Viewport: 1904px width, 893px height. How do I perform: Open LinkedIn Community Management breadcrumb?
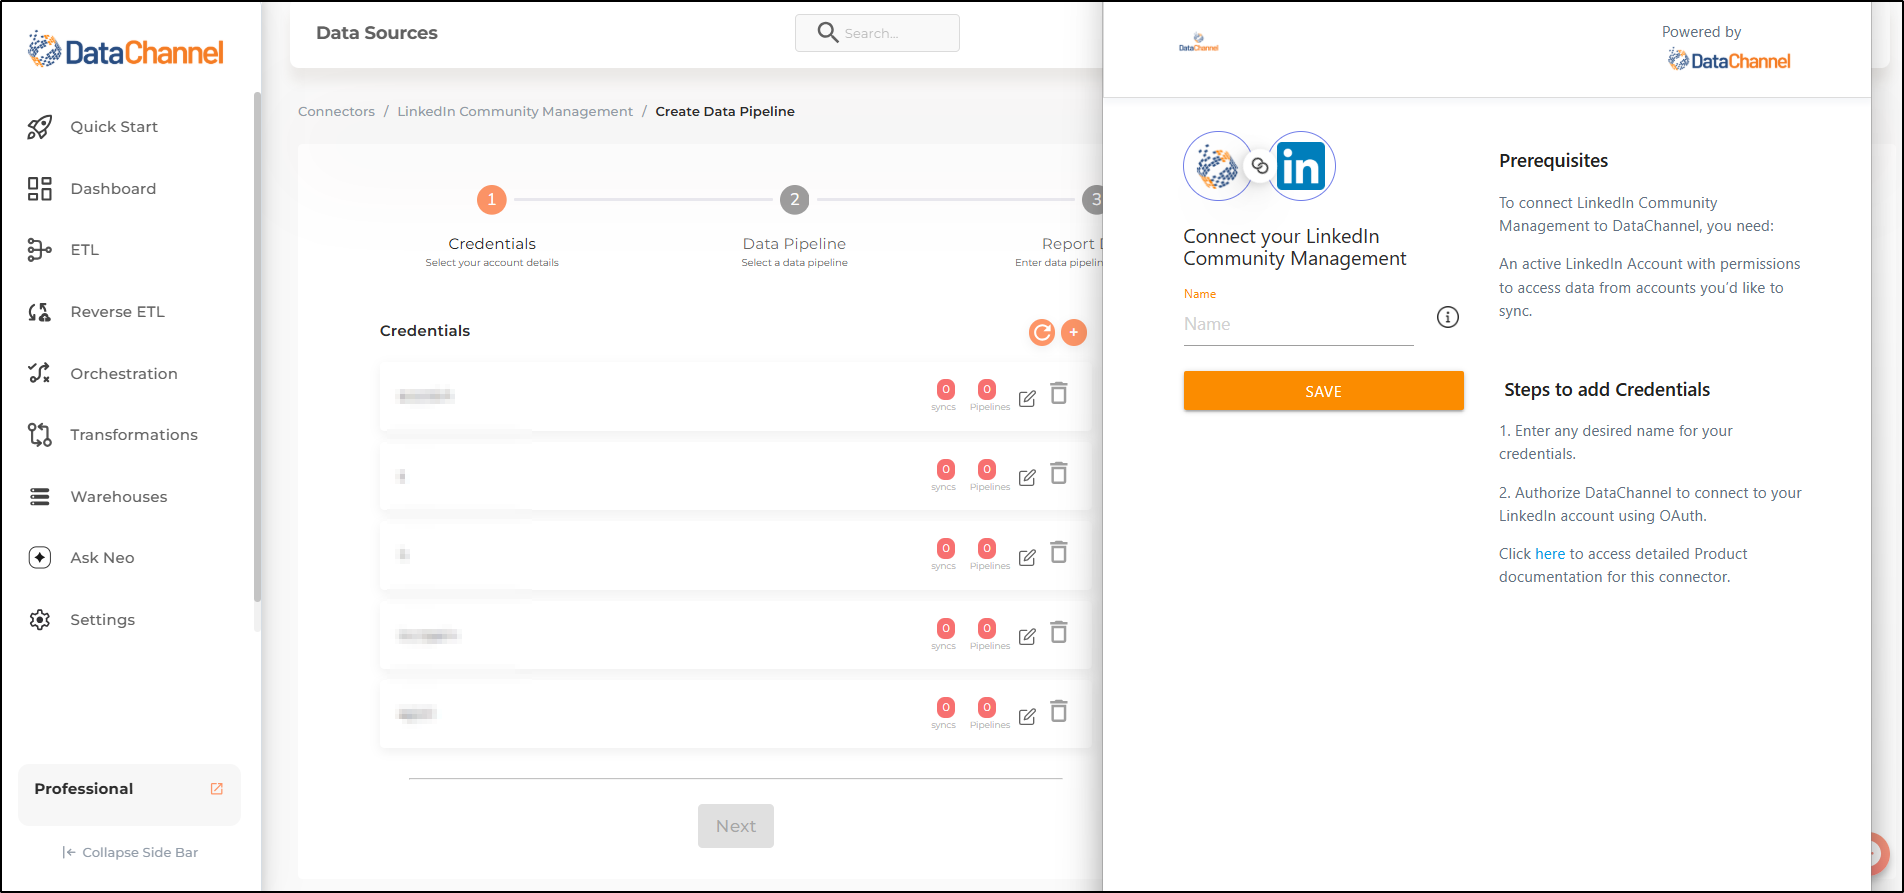[515, 111]
